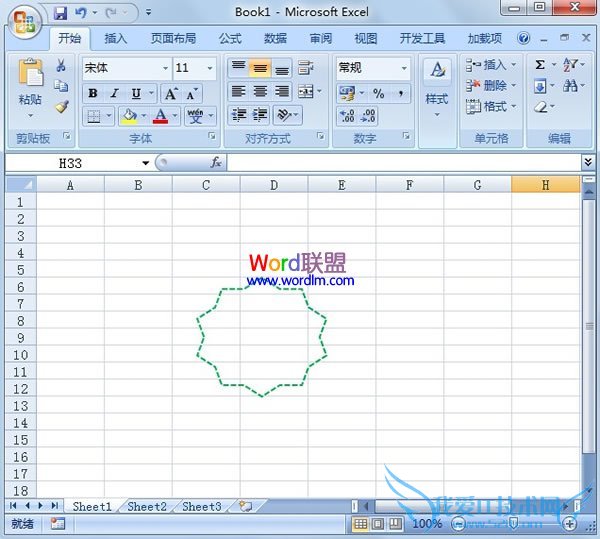The image size is (600, 539).
Task: Open the 页面布局 ribbon tab
Action: pyautogui.click(x=173, y=38)
